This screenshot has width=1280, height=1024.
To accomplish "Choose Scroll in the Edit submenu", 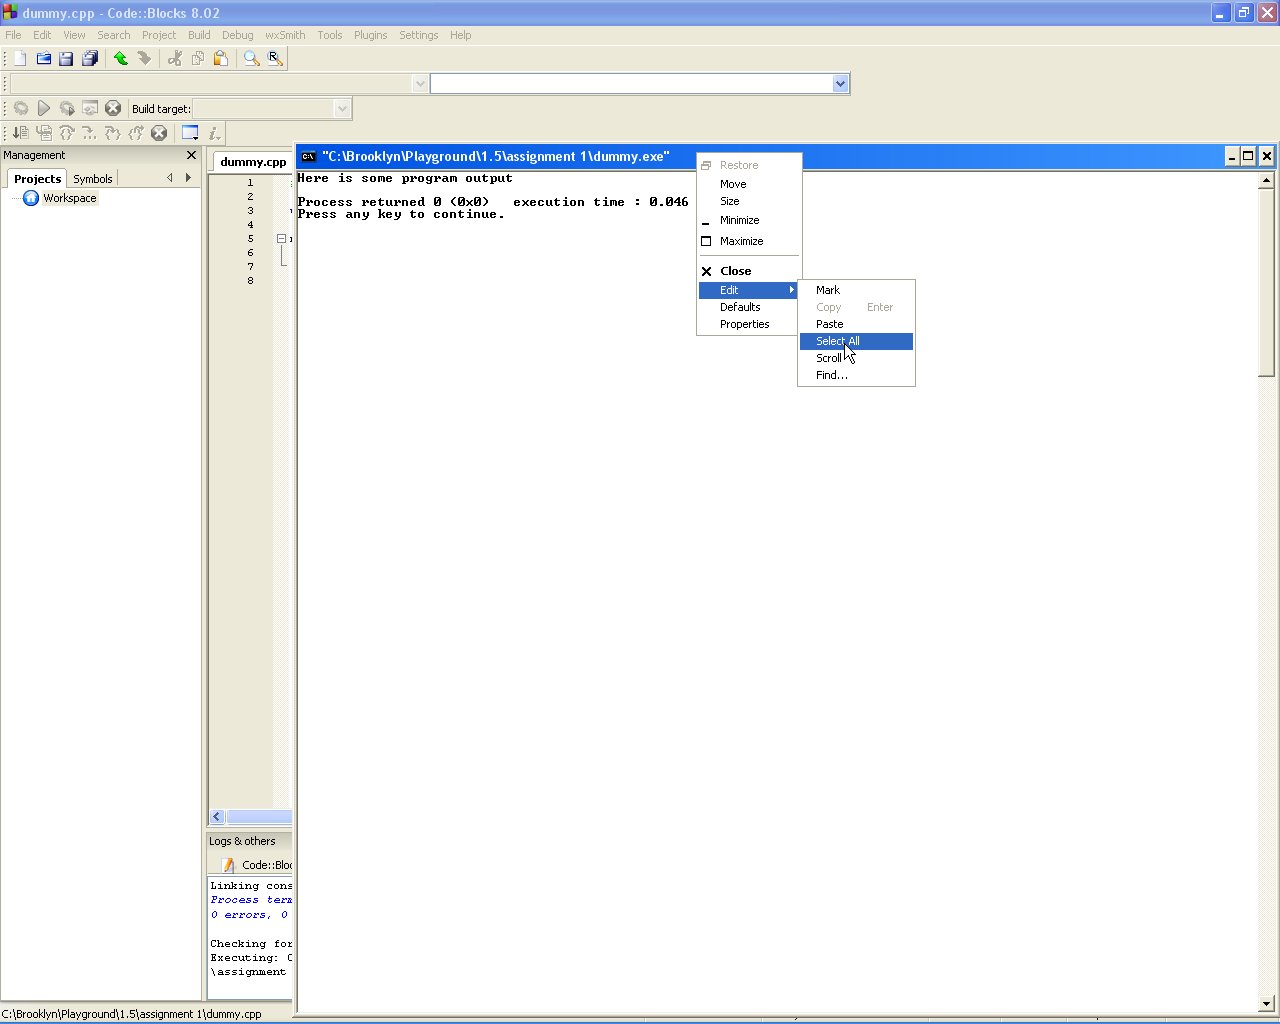I will pos(856,358).
